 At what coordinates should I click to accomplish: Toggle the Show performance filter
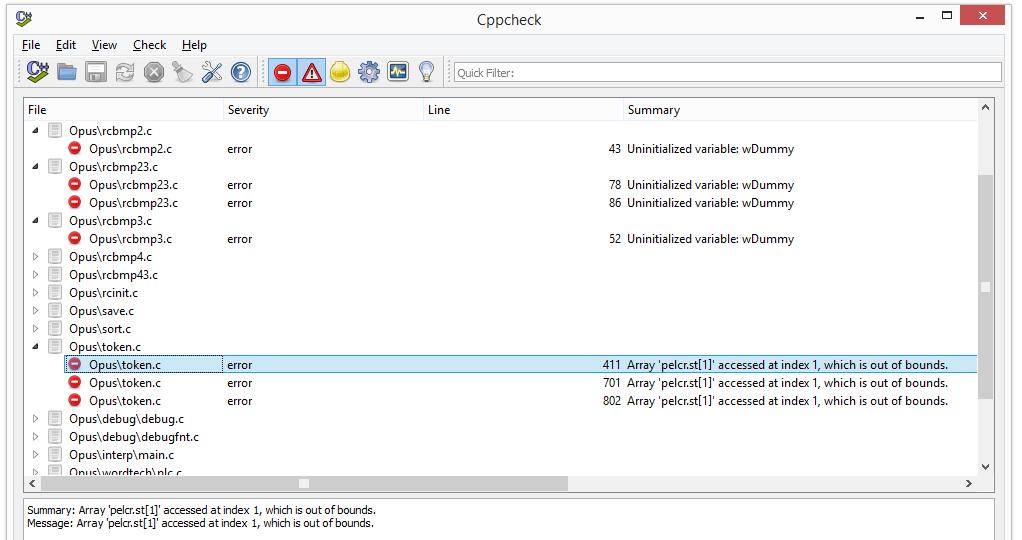[x=398, y=72]
